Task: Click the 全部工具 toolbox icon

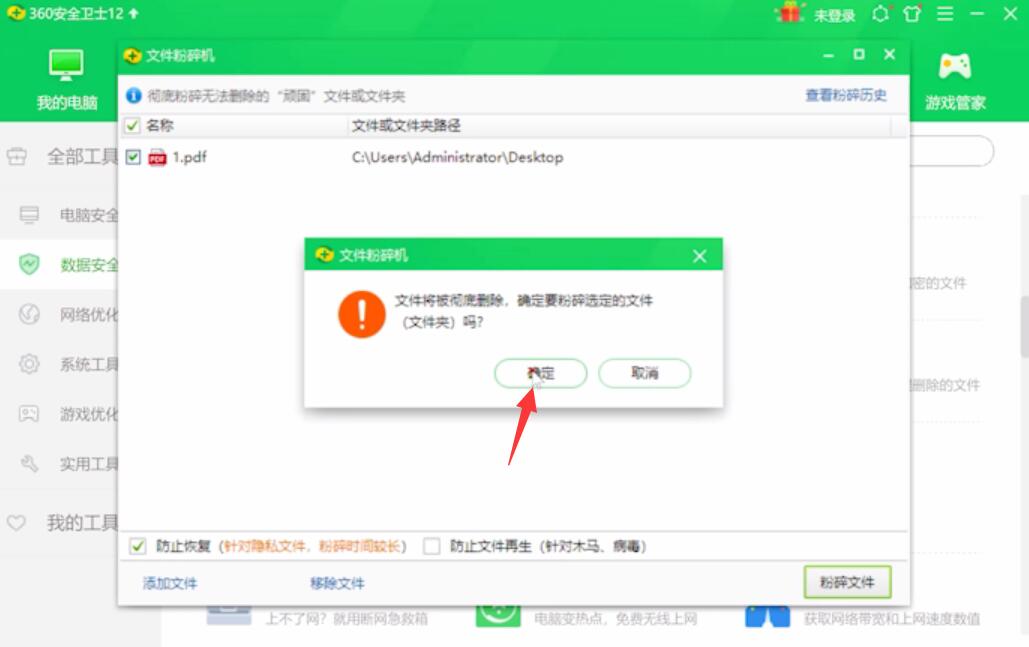Action: [16, 157]
